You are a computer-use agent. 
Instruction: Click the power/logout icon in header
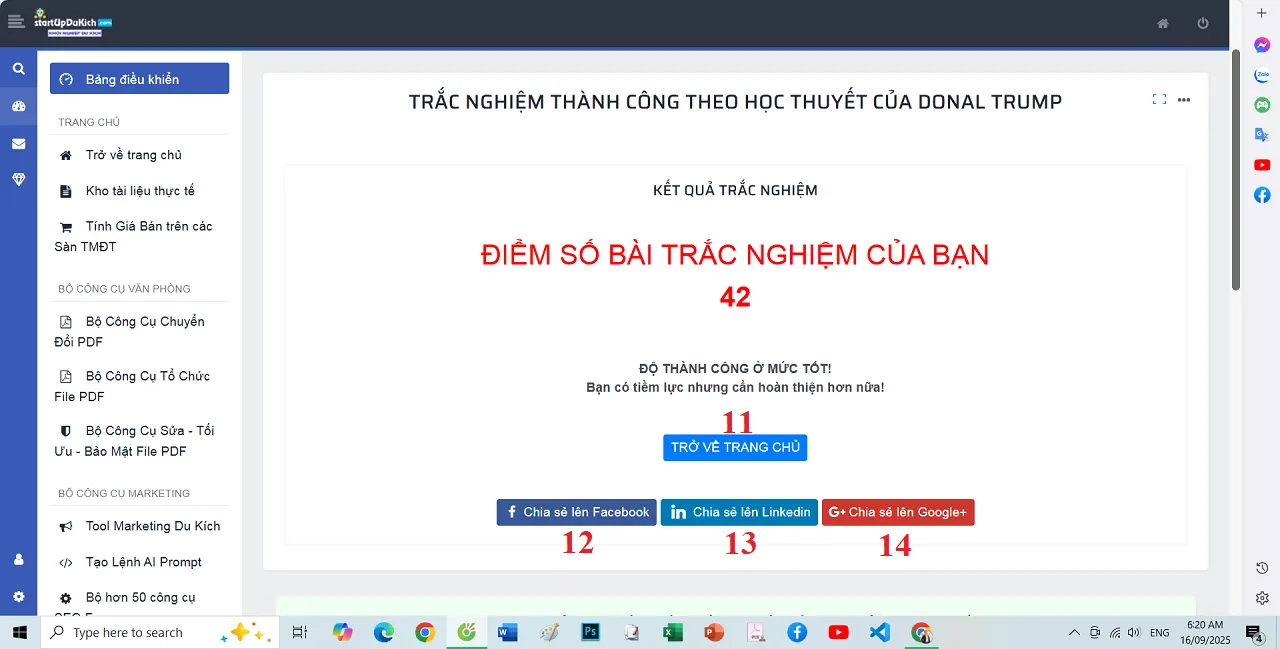coord(1203,23)
